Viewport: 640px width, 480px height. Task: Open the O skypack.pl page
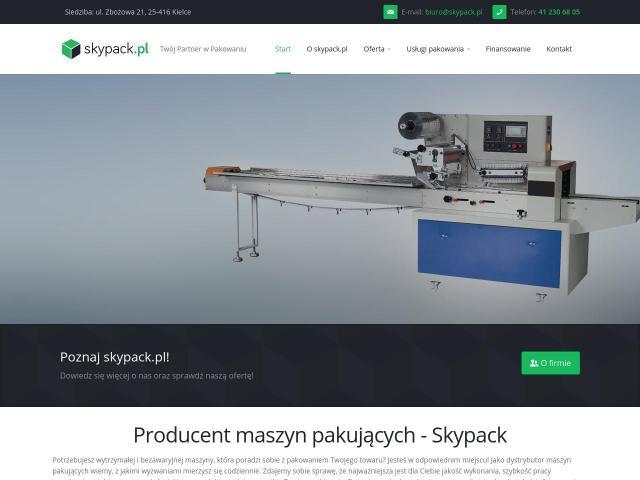327,49
